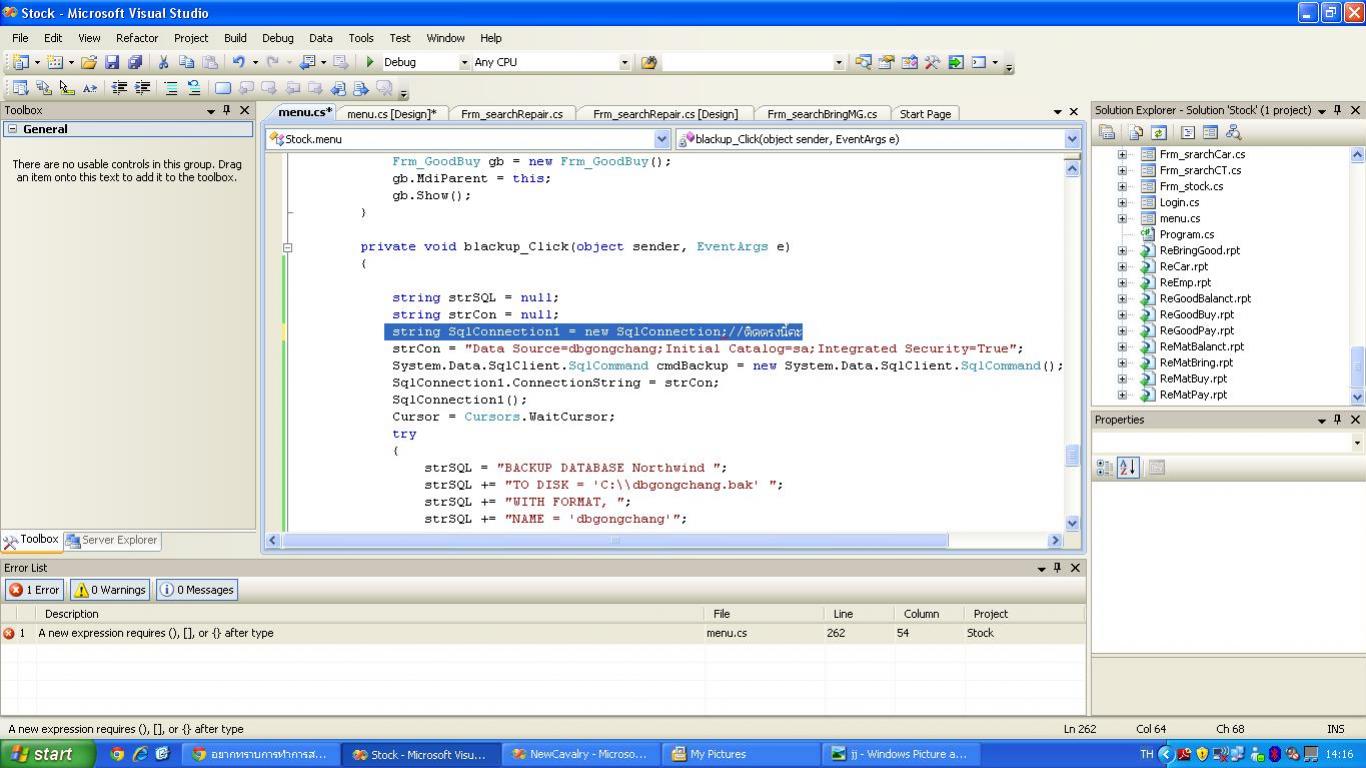Viewport: 1366px width, 768px height.
Task: Click the code editor horizontal scrollbar
Action: pos(615,540)
